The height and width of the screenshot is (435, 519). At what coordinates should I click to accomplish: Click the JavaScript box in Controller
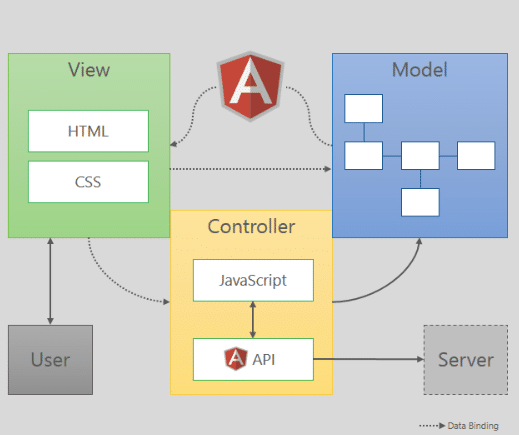click(x=253, y=280)
